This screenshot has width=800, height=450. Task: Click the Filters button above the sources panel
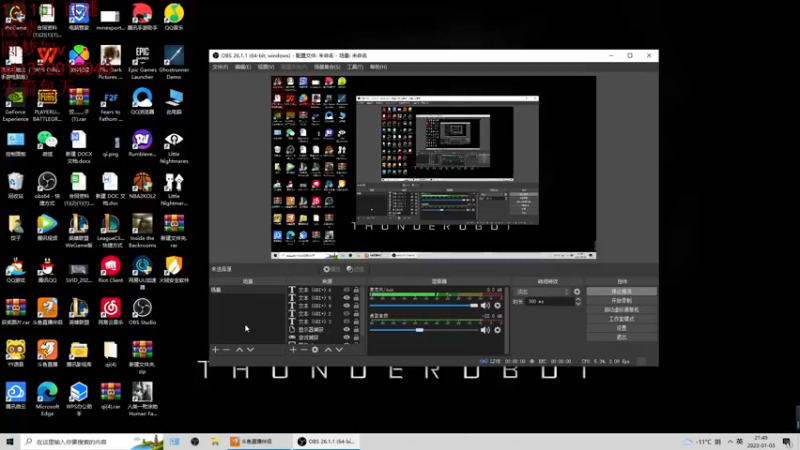pos(356,269)
